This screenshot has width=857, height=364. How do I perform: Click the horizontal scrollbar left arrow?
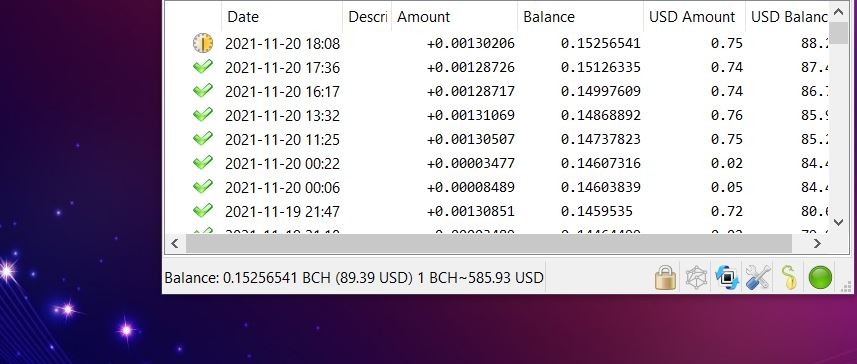(175, 244)
